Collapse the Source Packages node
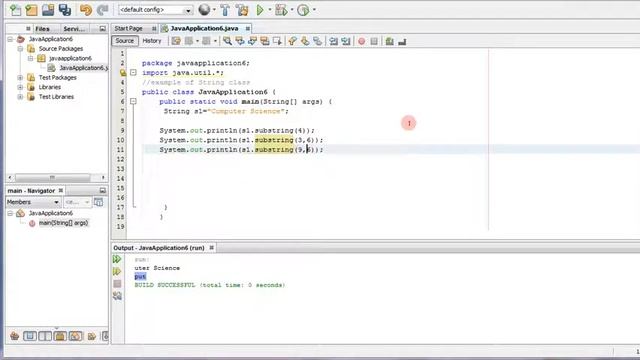This screenshot has width=640, height=360. [20, 49]
